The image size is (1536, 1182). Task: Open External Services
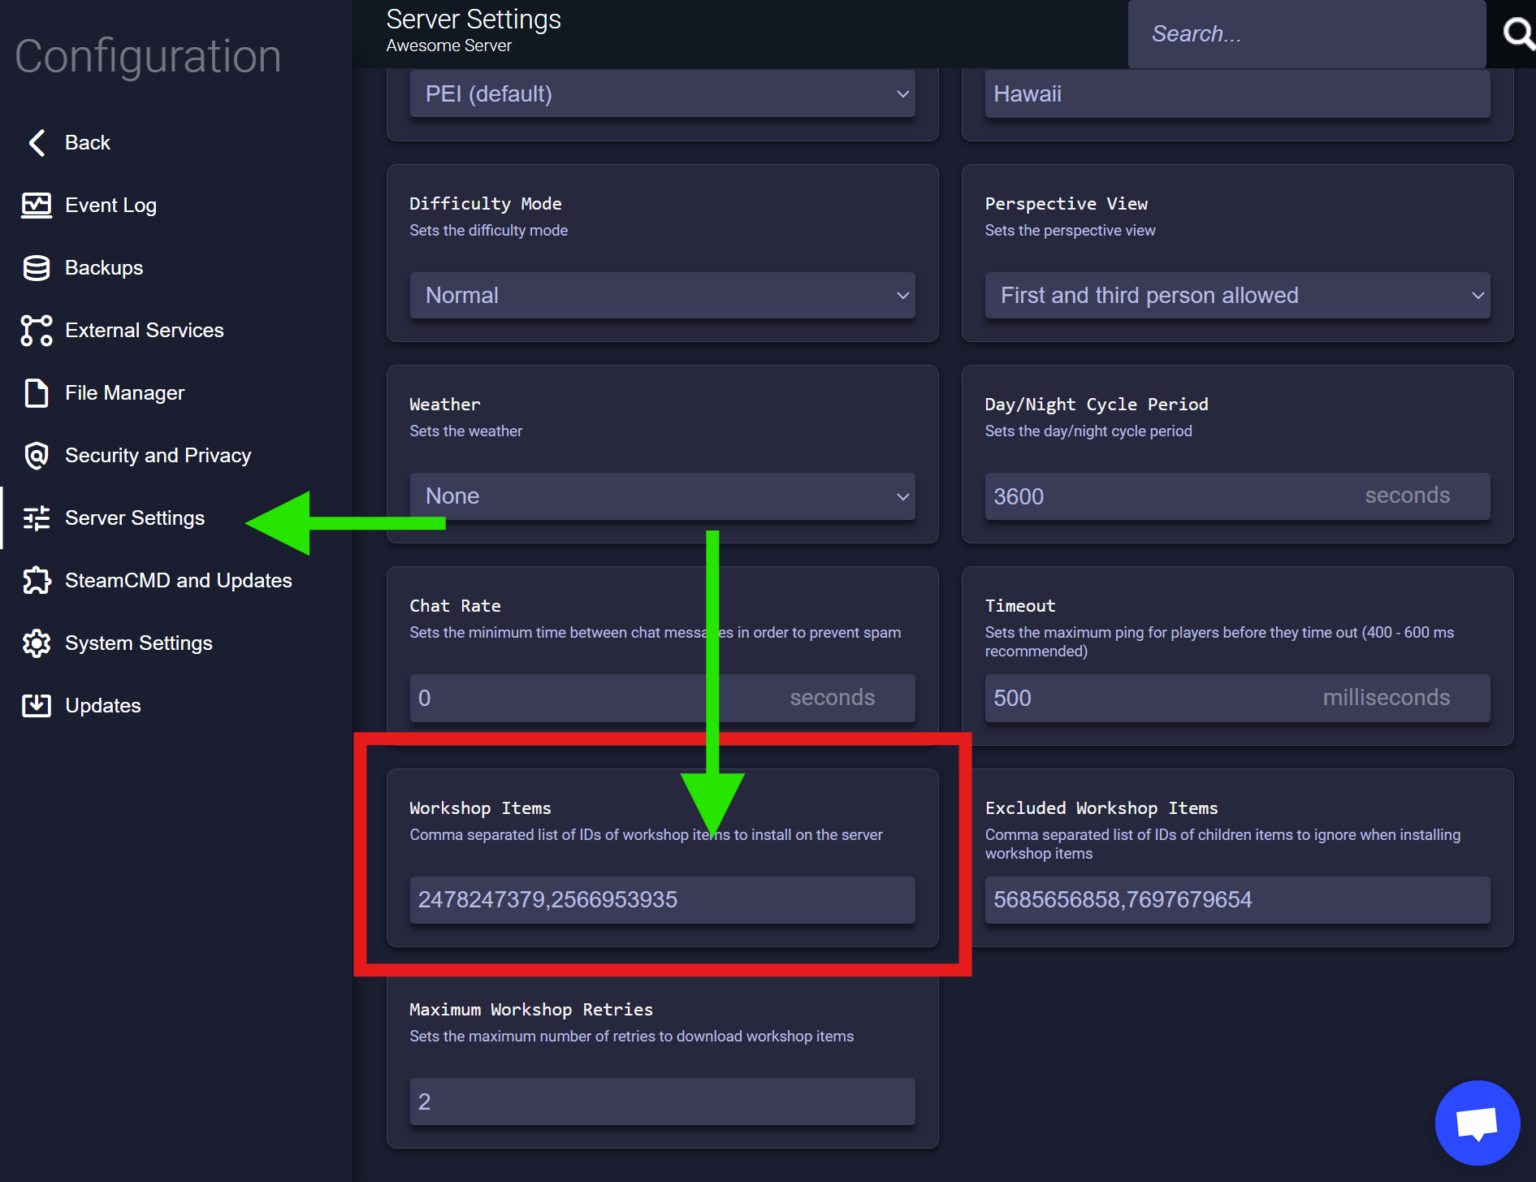coord(36,330)
